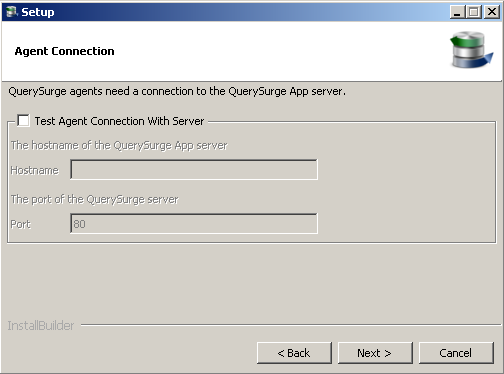Close the Setup window

click(492, 12)
